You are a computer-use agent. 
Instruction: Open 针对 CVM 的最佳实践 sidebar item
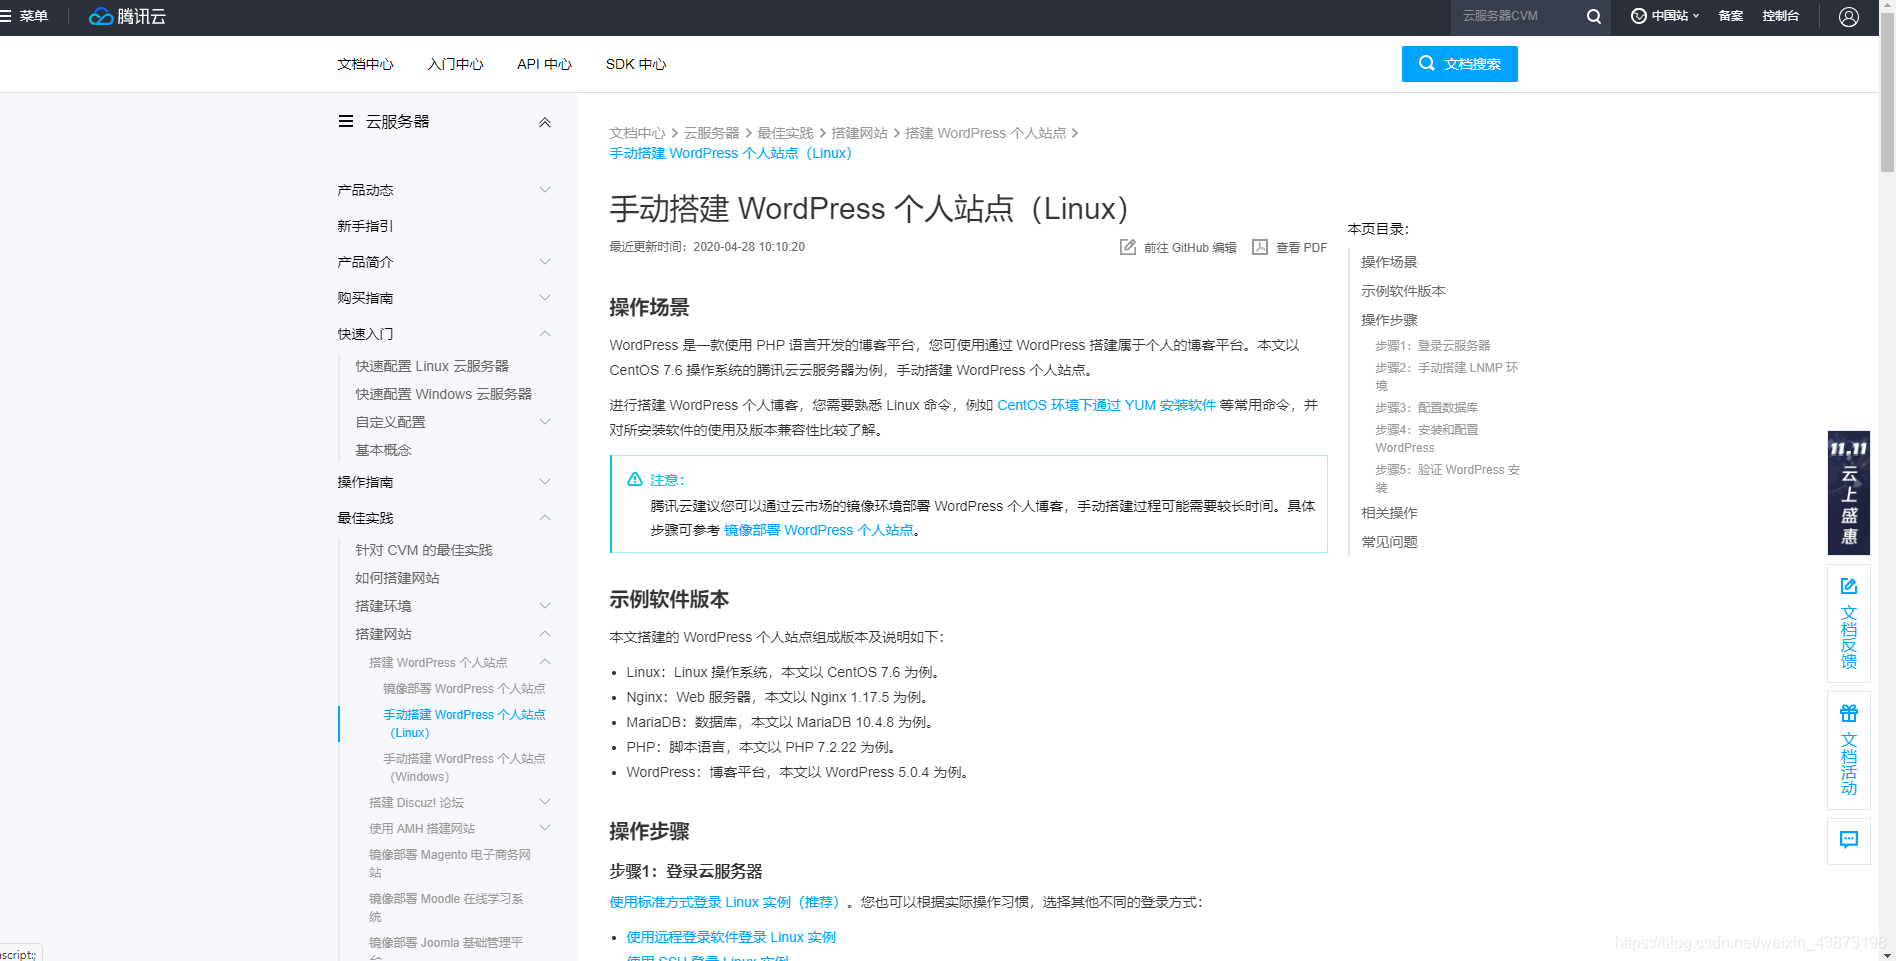tap(423, 550)
